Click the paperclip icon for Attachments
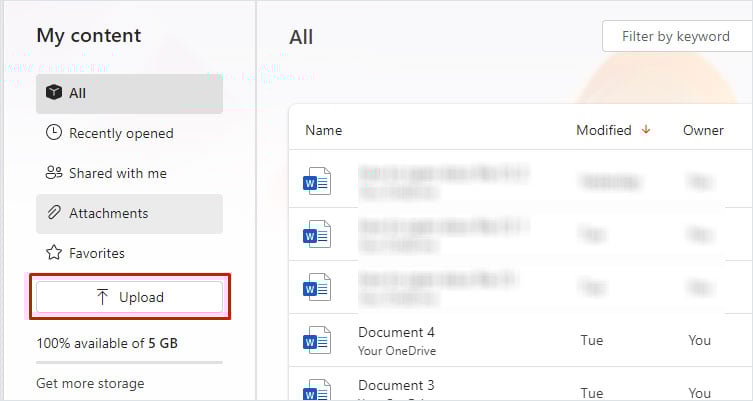Screen dimensions: 753x401 pyautogui.click(x=54, y=212)
